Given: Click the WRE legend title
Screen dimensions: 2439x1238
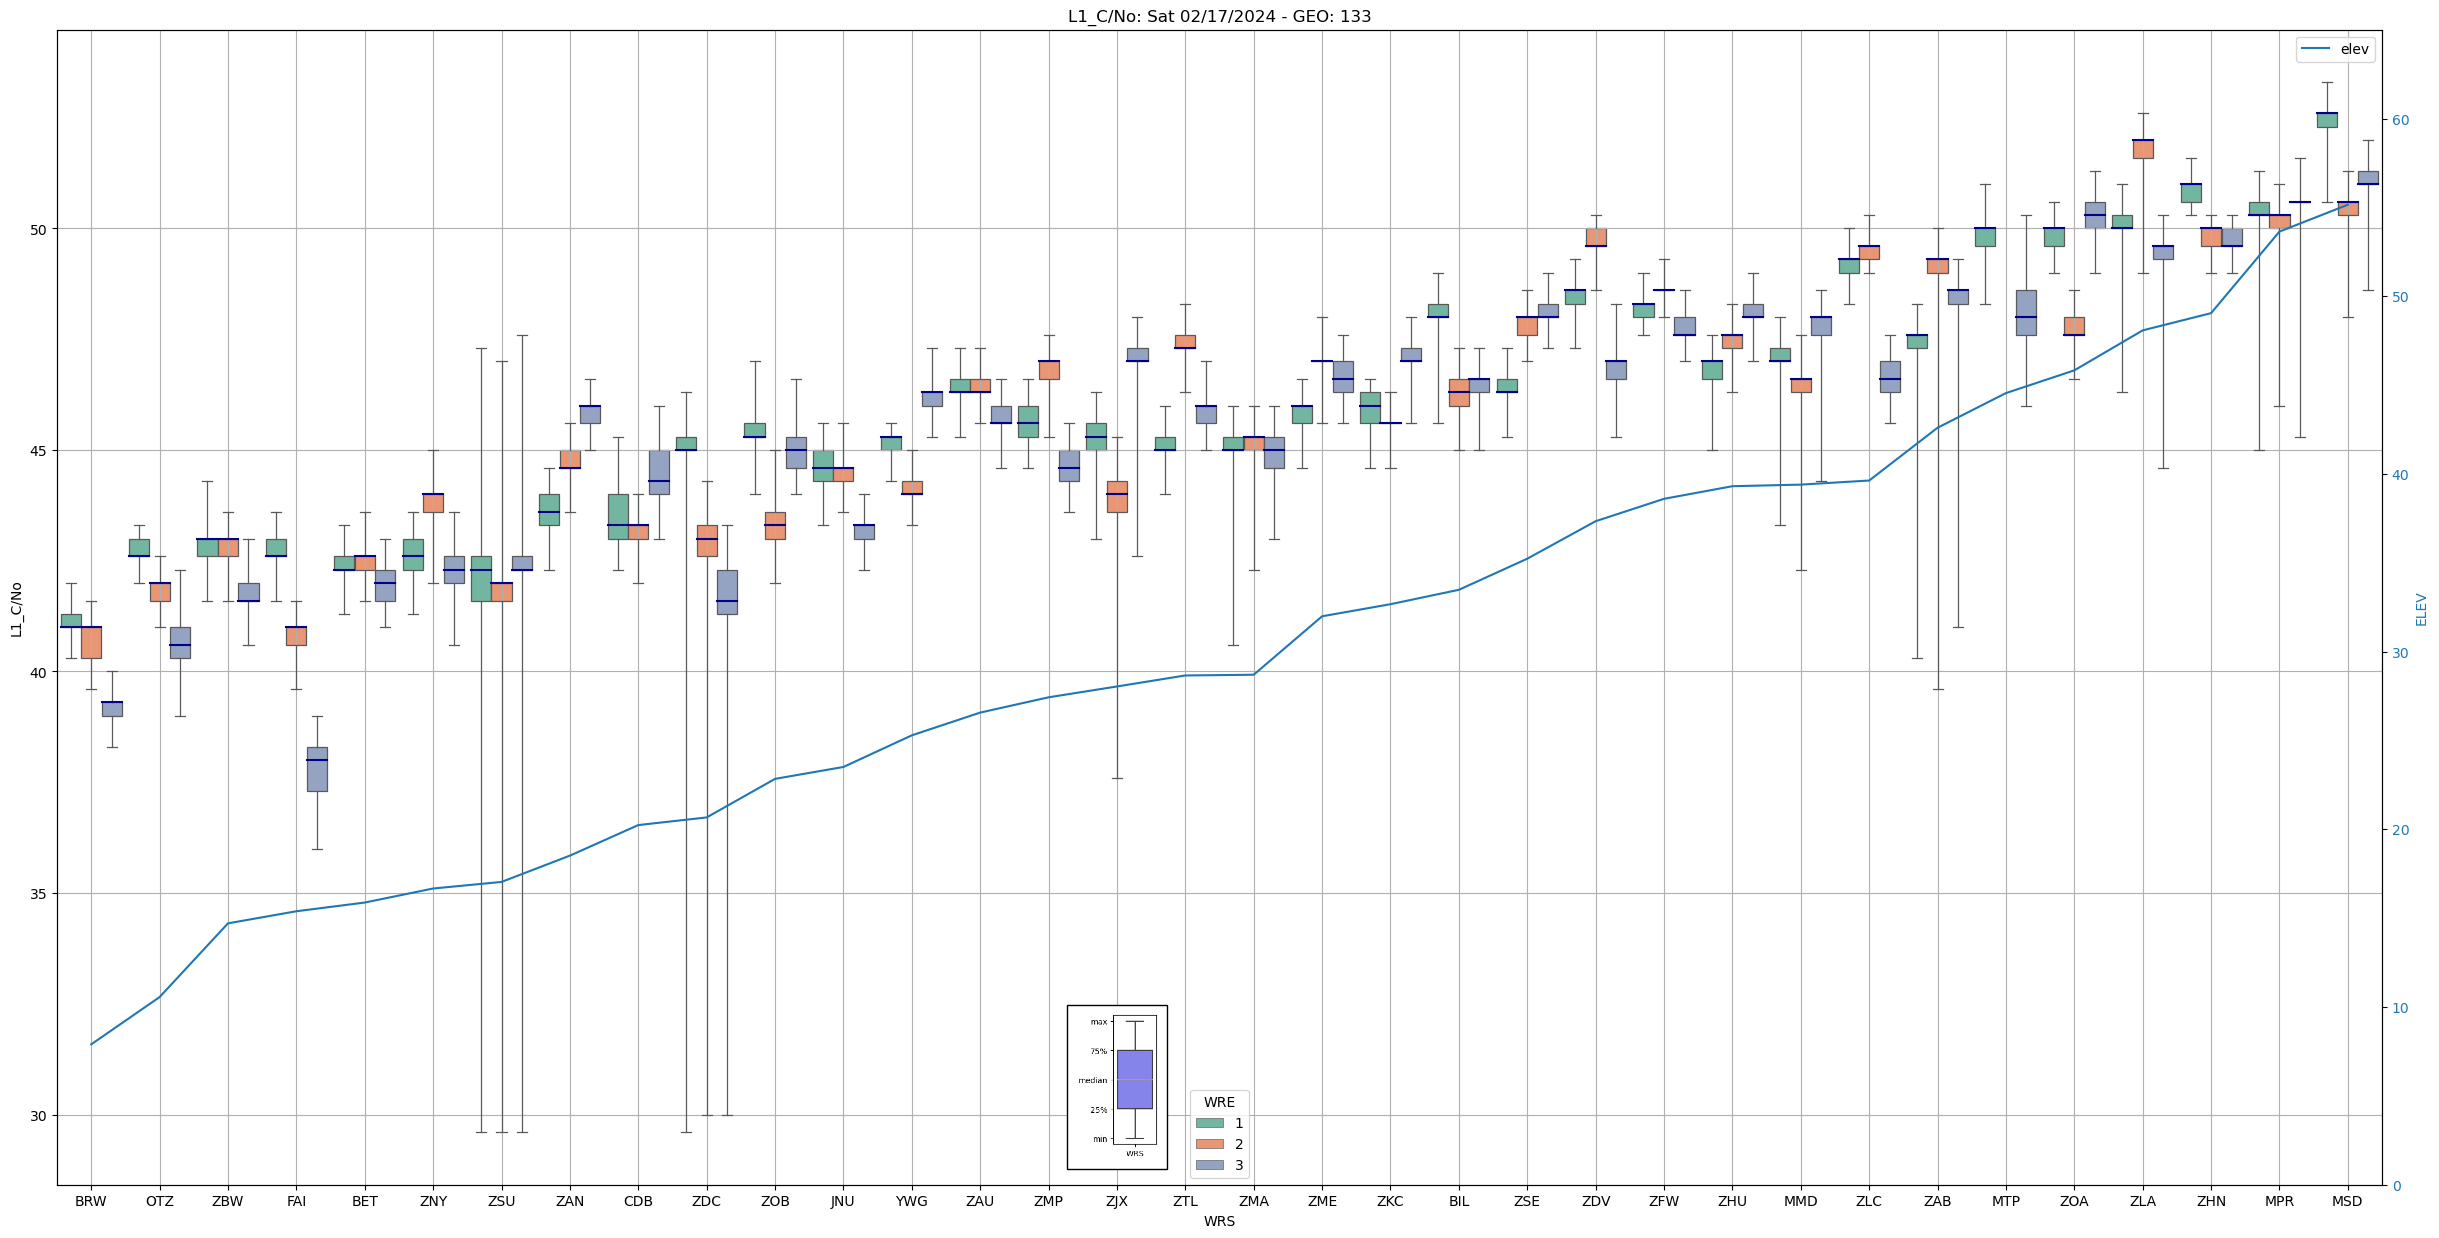Looking at the screenshot, I should click(x=1219, y=1103).
